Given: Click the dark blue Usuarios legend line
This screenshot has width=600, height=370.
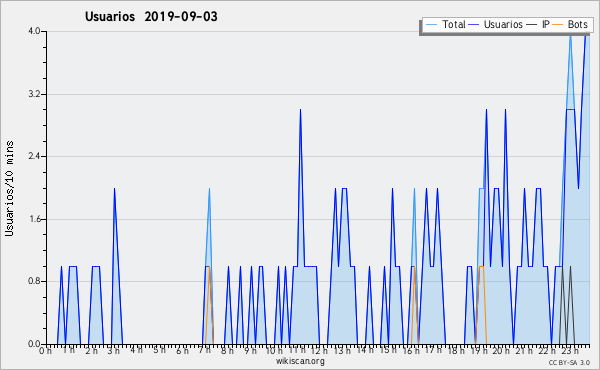Looking at the screenshot, I should (474, 24).
